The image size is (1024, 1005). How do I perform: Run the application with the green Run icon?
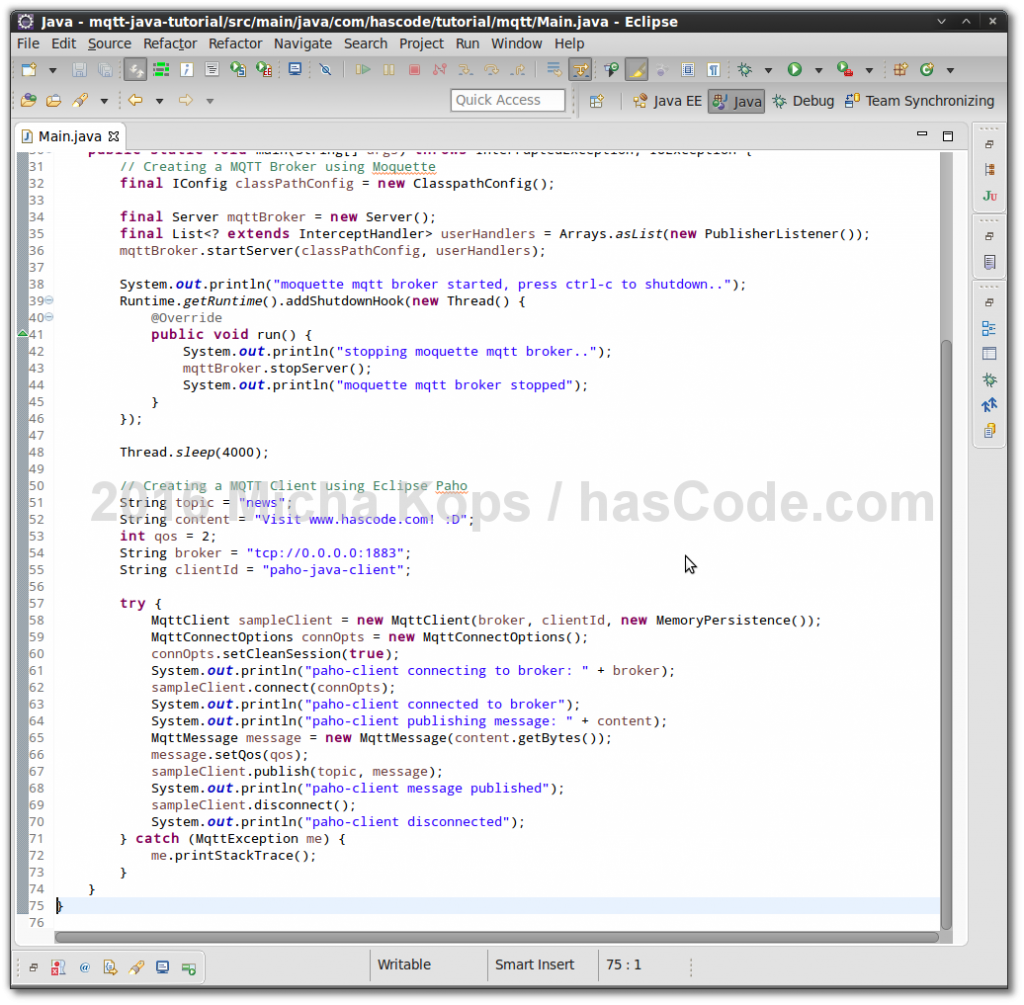(x=793, y=70)
